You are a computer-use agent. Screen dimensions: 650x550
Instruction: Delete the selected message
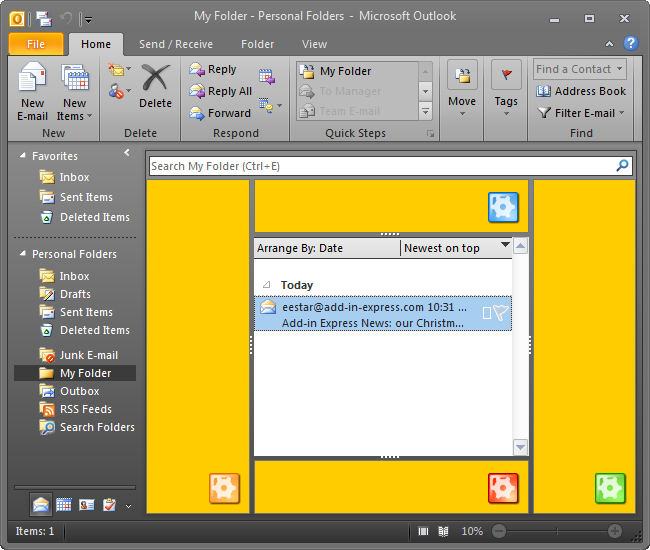tap(155, 86)
